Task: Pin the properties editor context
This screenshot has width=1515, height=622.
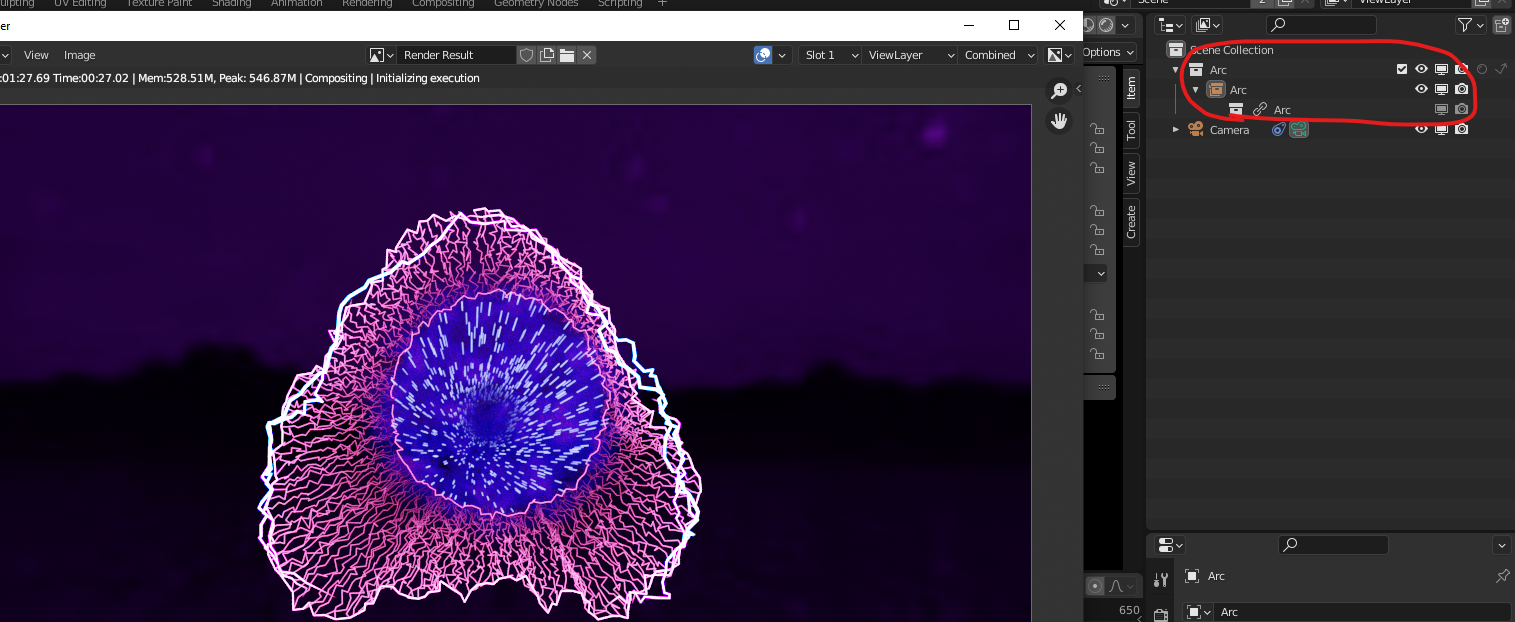Action: click(1502, 576)
